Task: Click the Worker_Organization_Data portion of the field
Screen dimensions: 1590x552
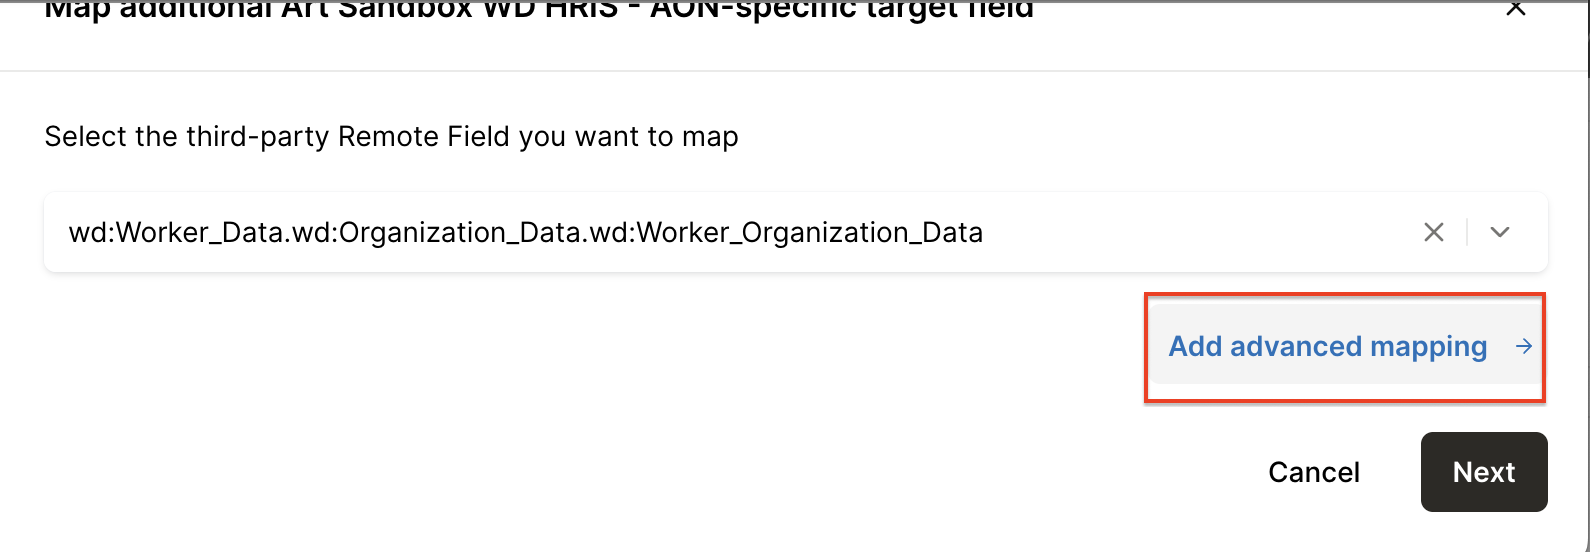Action: tap(810, 233)
